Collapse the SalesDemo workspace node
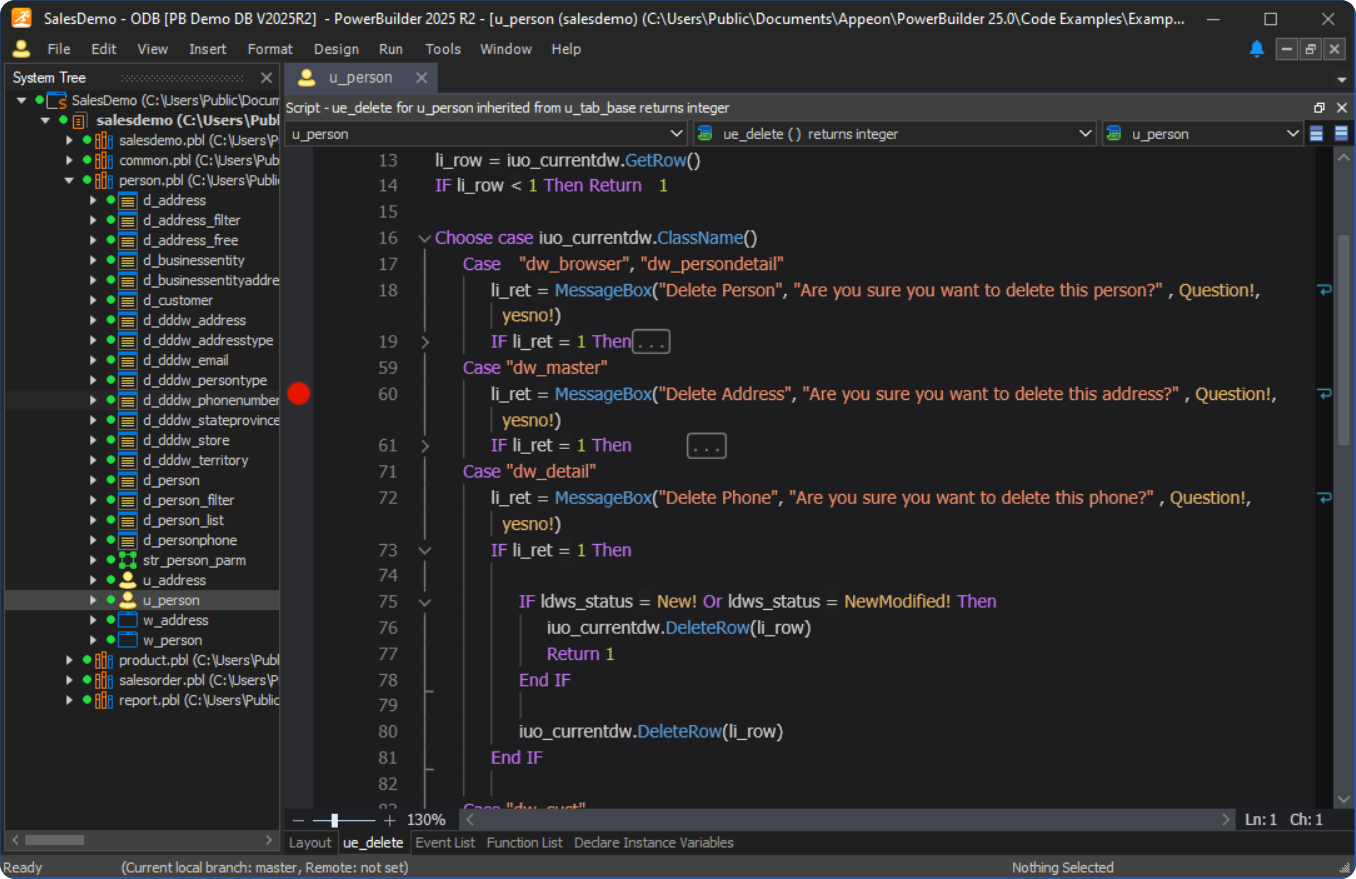Viewport: 1356px width, 879px height. 22,100
